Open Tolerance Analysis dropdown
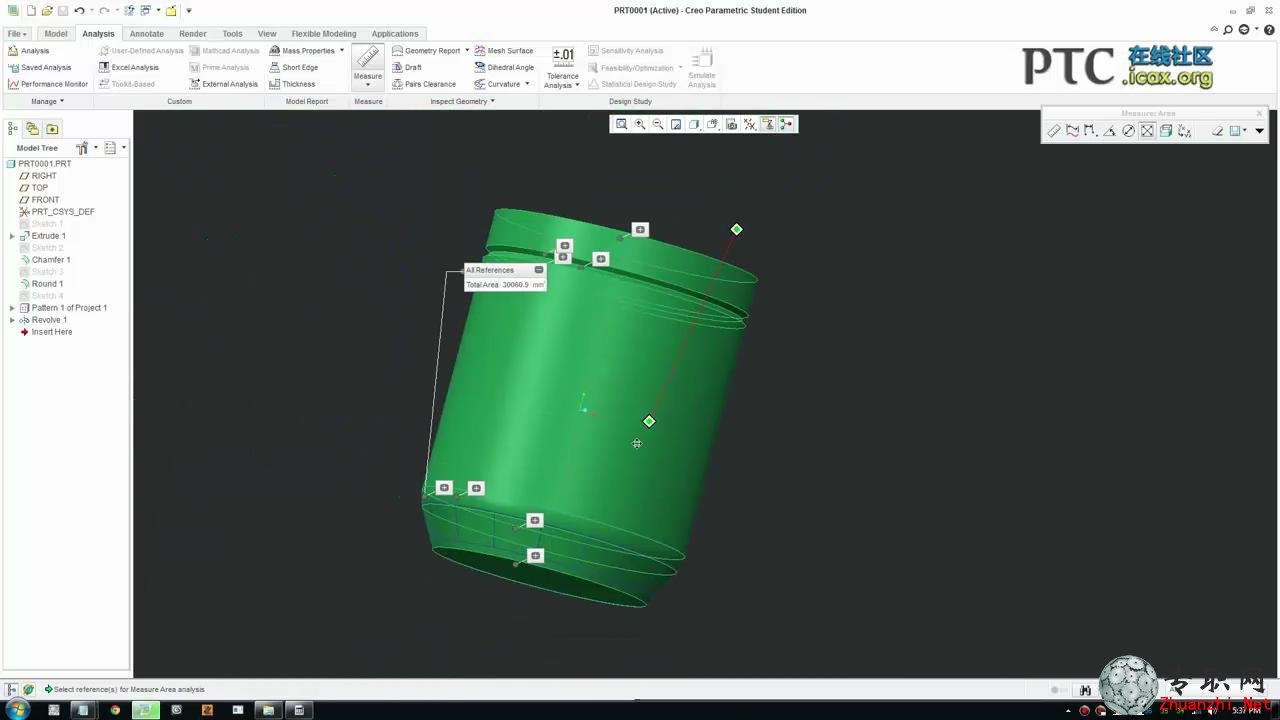The height and width of the screenshot is (720, 1280). [x=562, y=80]
